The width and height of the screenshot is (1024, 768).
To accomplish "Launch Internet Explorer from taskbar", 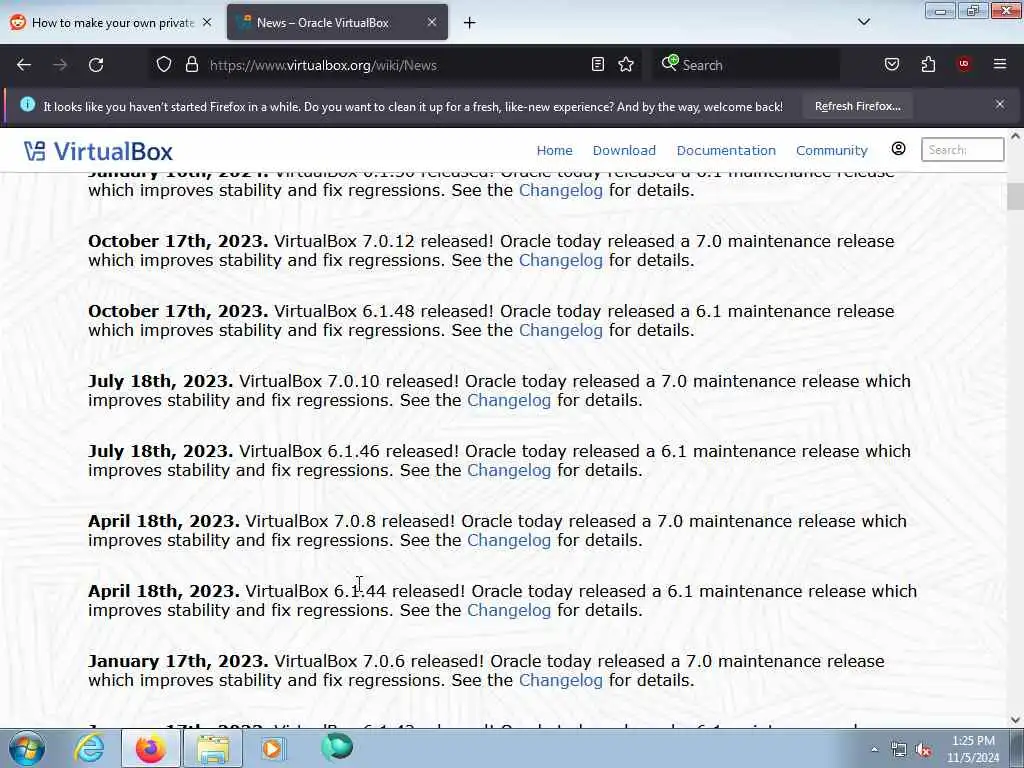I will [x=89, y=748].
